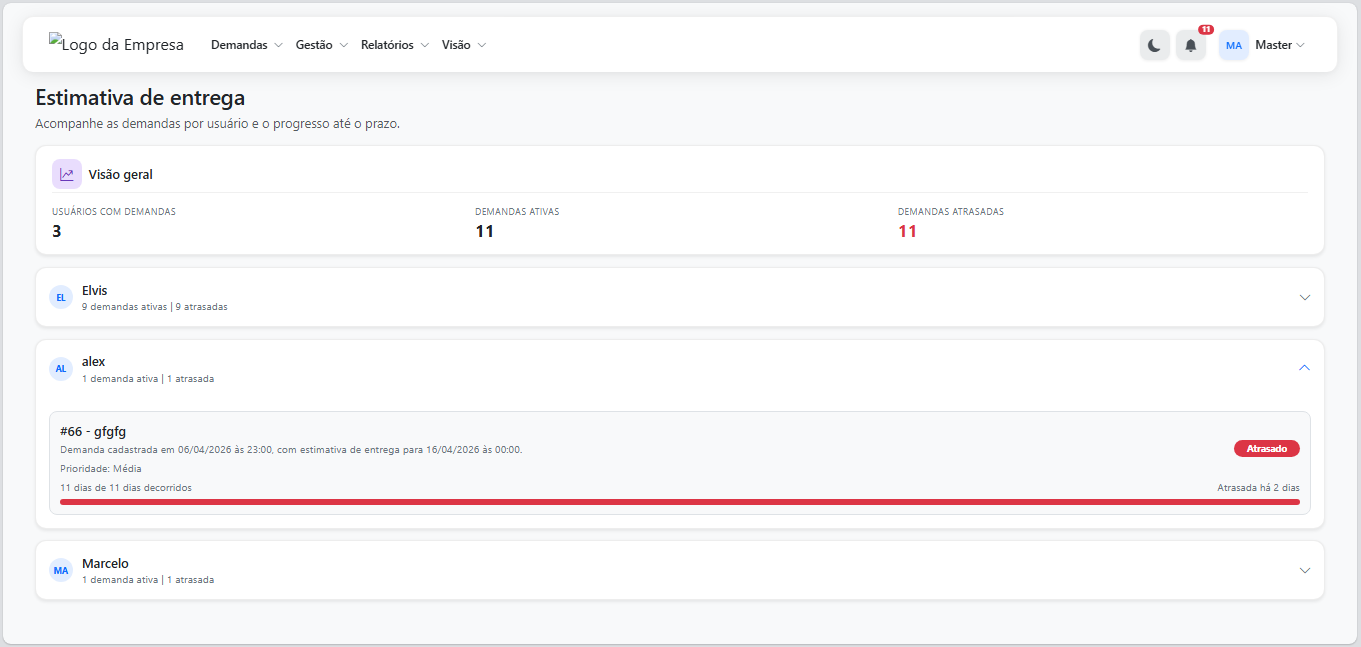1361x647 pixels.
Task: Click the EL avatar for Elvis
Action: [61, 297]
